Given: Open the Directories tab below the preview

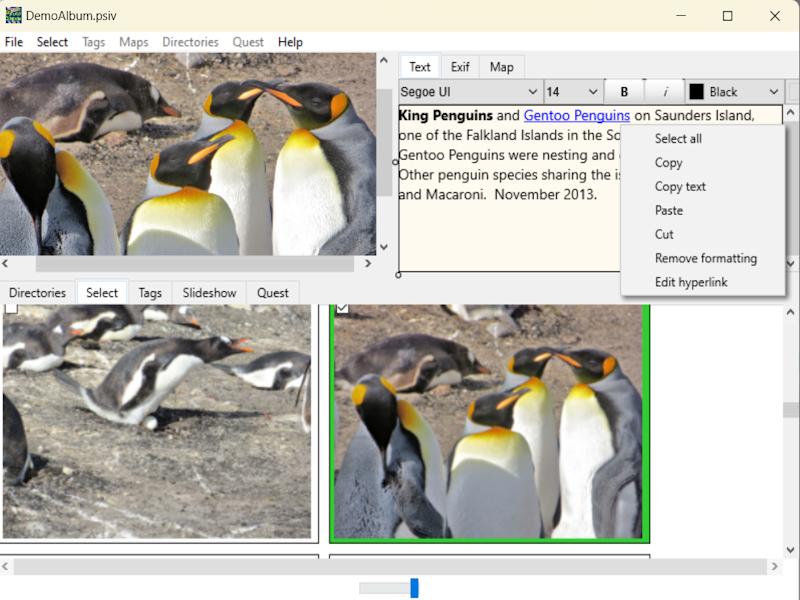Looking at the screenshot, I should [37, 292].
